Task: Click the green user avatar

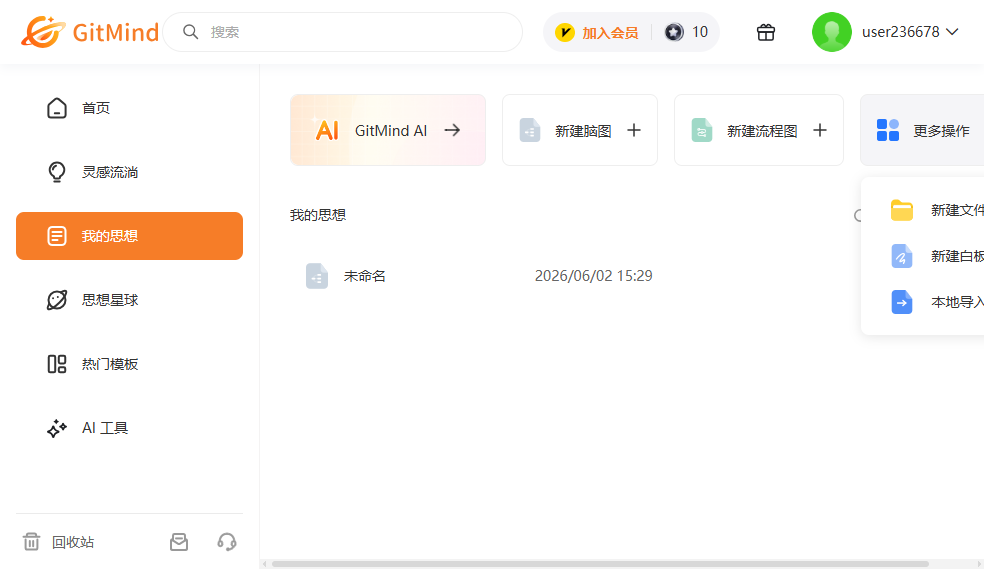Action: pyautogui.click(x=832, y=32)
